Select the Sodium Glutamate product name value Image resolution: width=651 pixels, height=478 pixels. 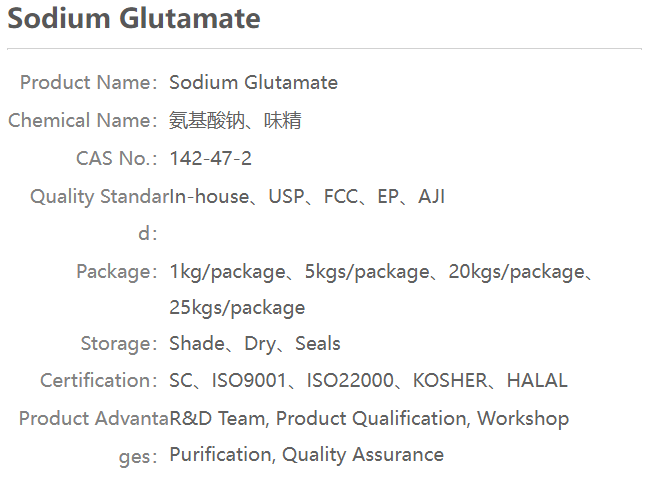(253, 83)
